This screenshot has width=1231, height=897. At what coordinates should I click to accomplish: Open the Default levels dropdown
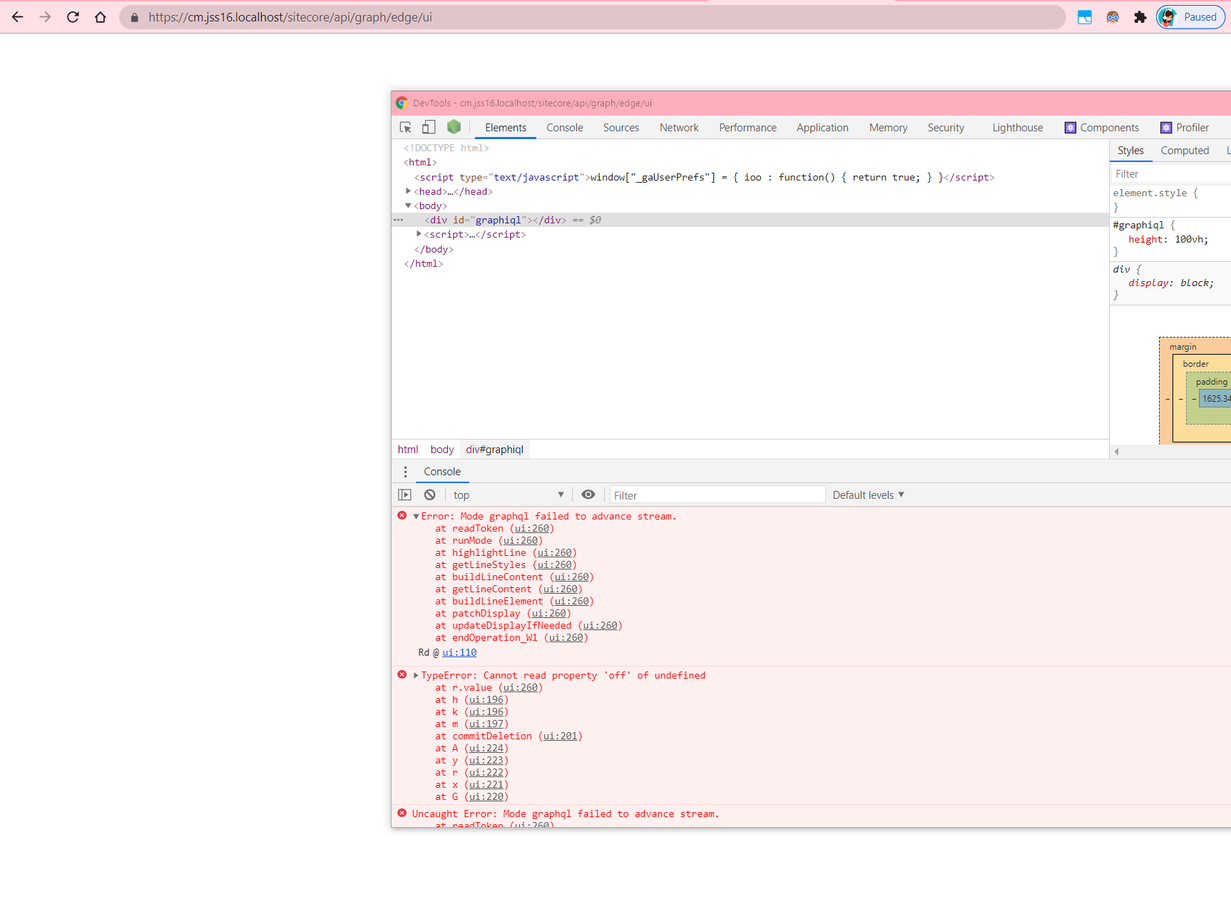click(869, 495)
